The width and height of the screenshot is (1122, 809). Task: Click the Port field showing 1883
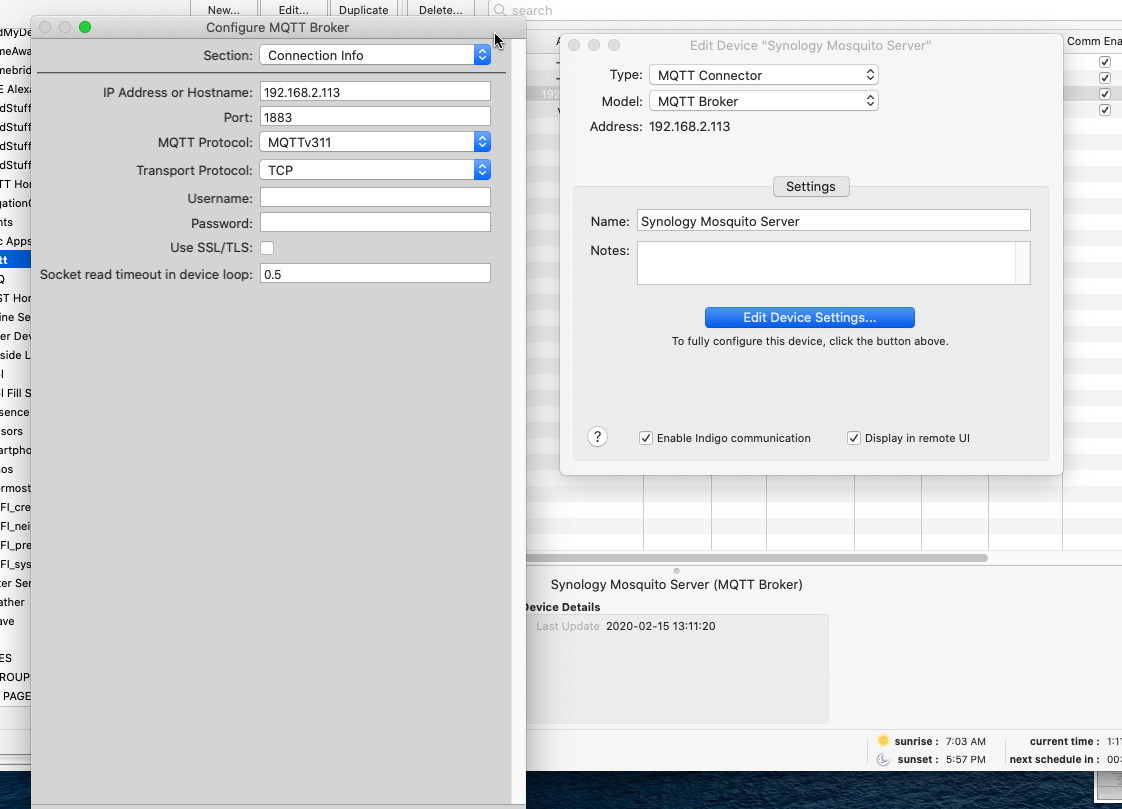(375, 117)
